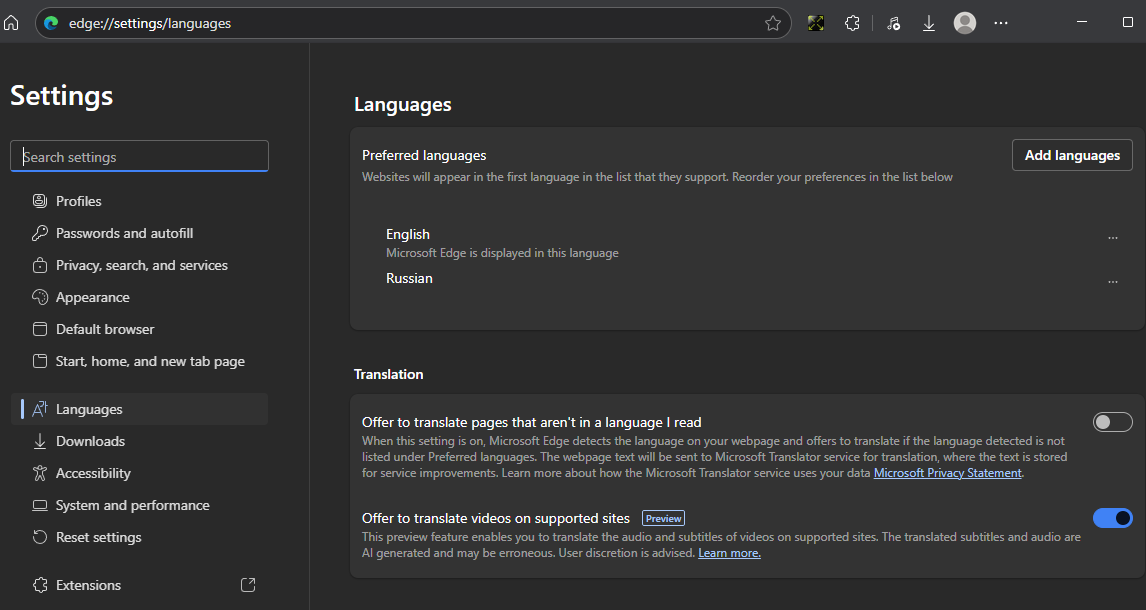Open more actions for Russian language
1146x610 pixels.
click(x=1112, y=282)
